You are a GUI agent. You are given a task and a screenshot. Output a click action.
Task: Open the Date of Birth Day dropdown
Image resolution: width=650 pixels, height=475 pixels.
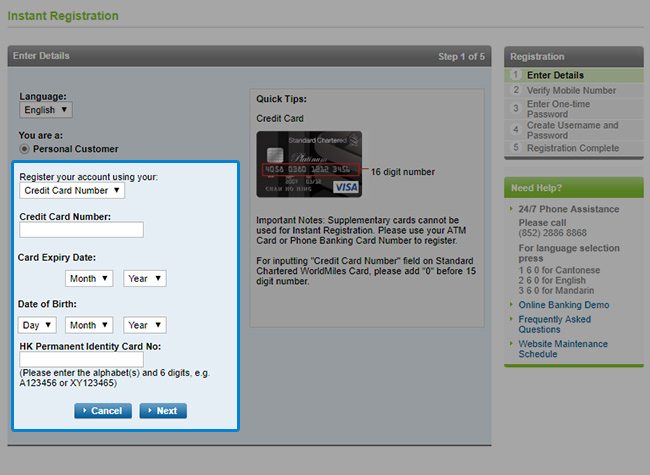tap(37, 325)
